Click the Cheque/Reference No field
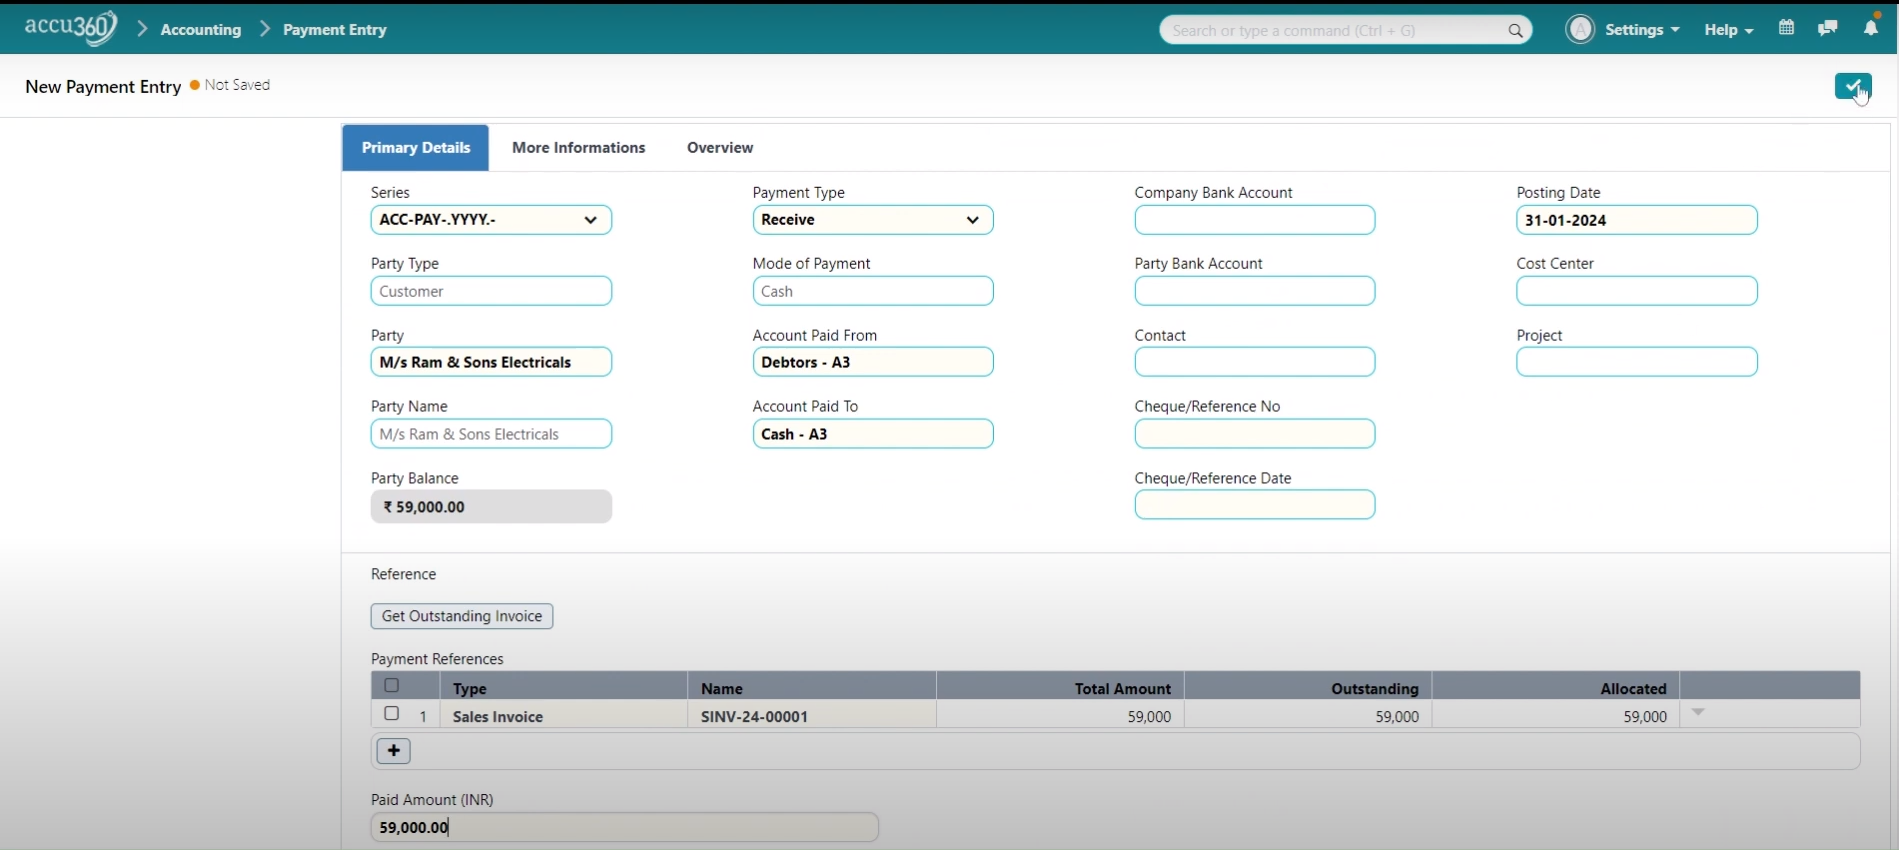Viewport: 1899px width, 850px height. coord(1255,434)
